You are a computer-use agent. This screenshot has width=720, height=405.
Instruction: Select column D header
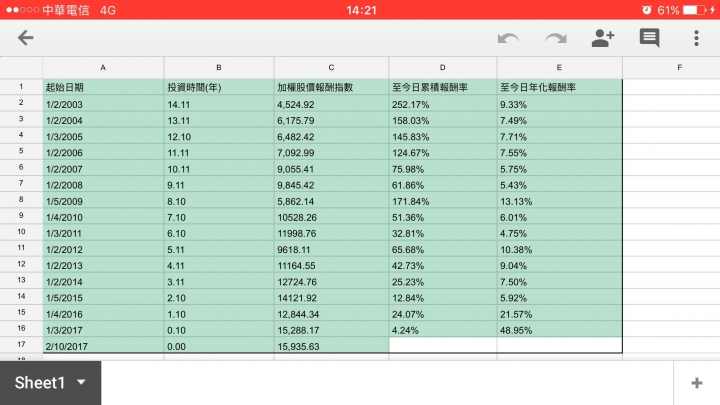(x=443, y=68)
